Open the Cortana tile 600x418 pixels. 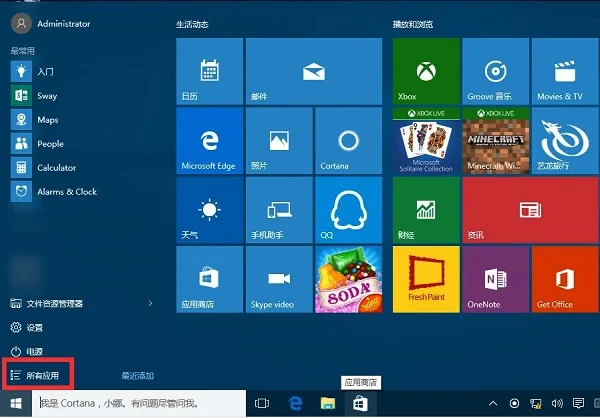click(x=348, y=140)
